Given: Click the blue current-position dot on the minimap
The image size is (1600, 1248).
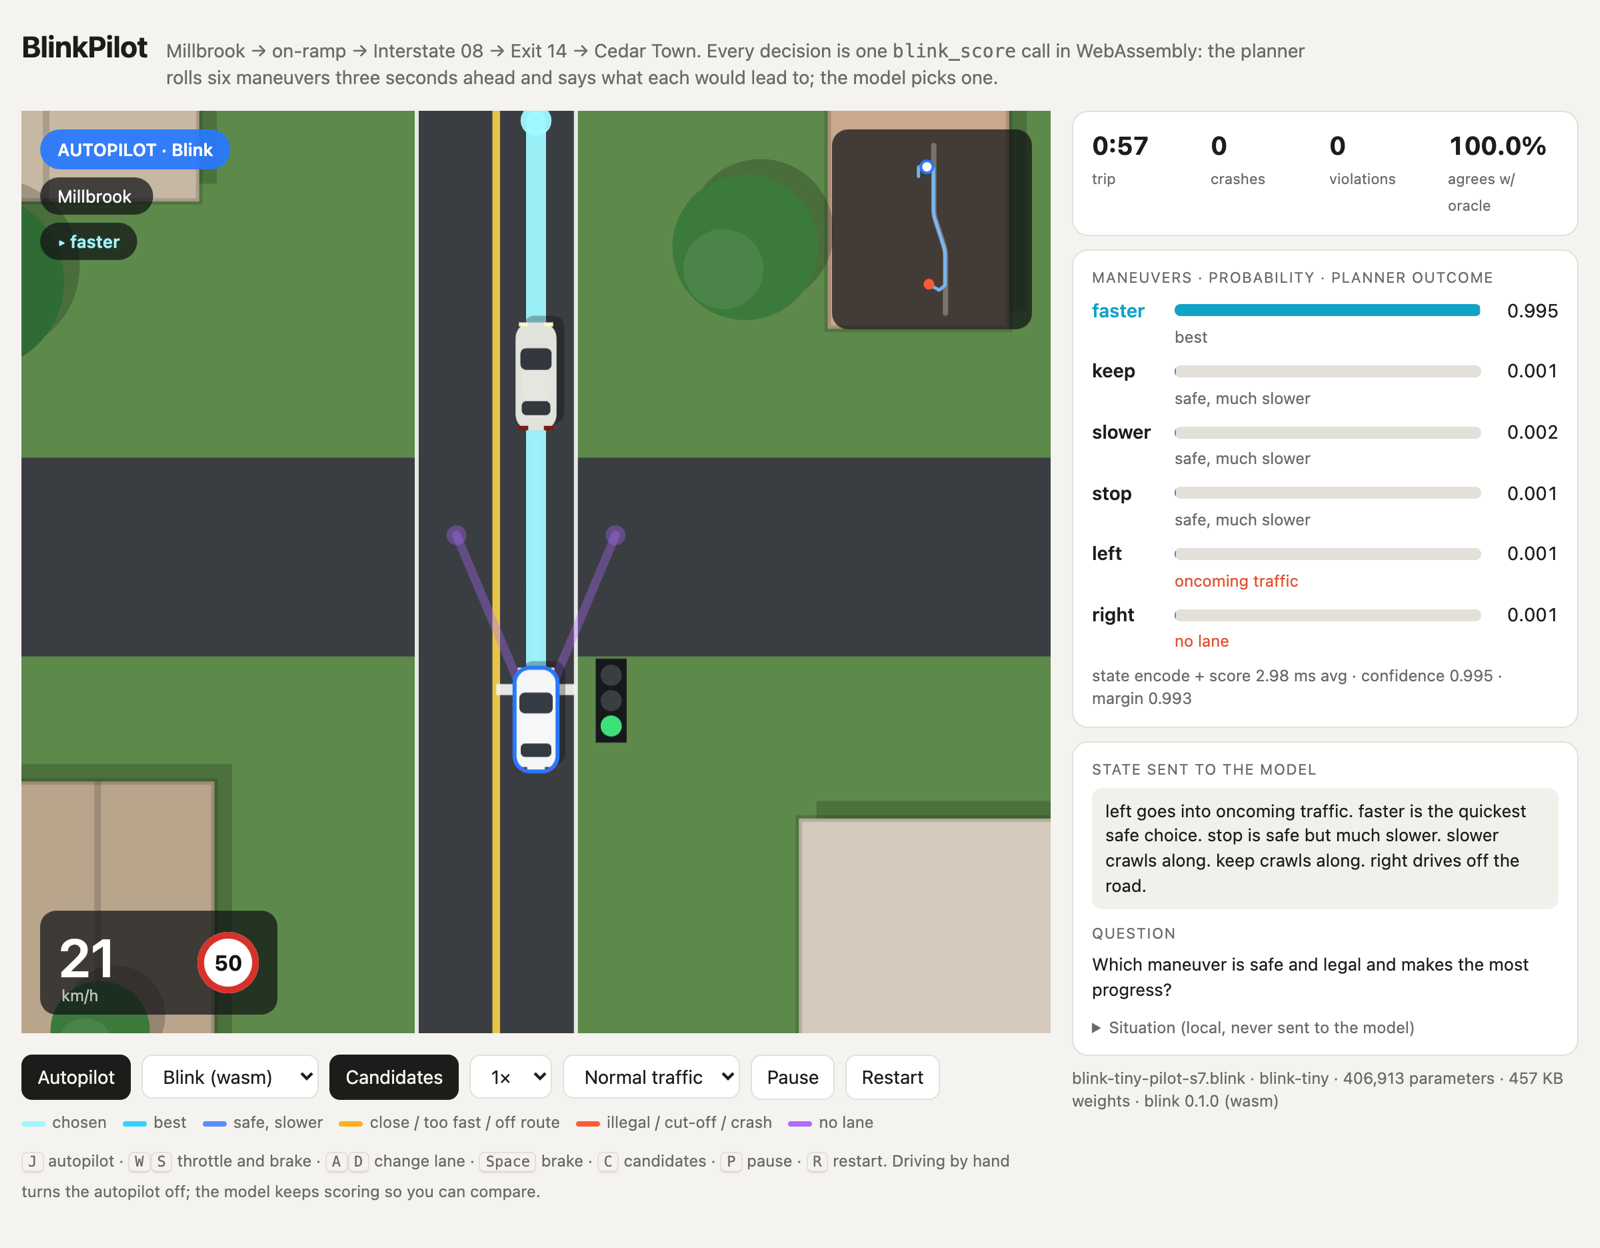Looking at the screenshot, I should click(927, 167).
